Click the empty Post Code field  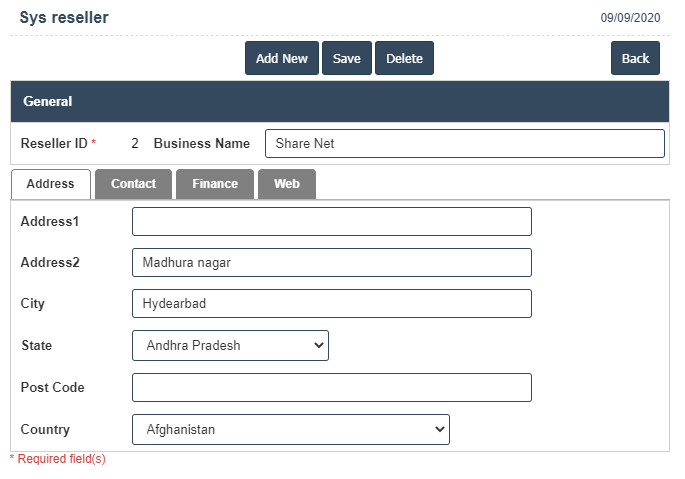331,388
